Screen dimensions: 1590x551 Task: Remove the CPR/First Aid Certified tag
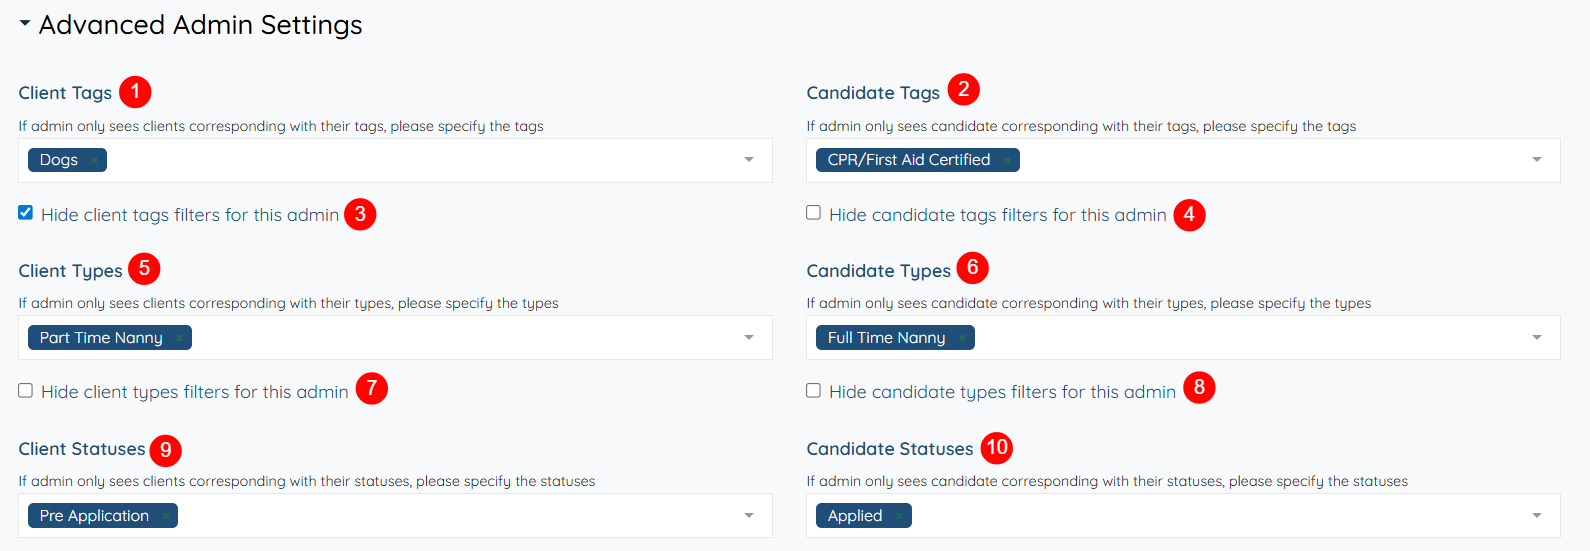click(x=1007, y=161)
